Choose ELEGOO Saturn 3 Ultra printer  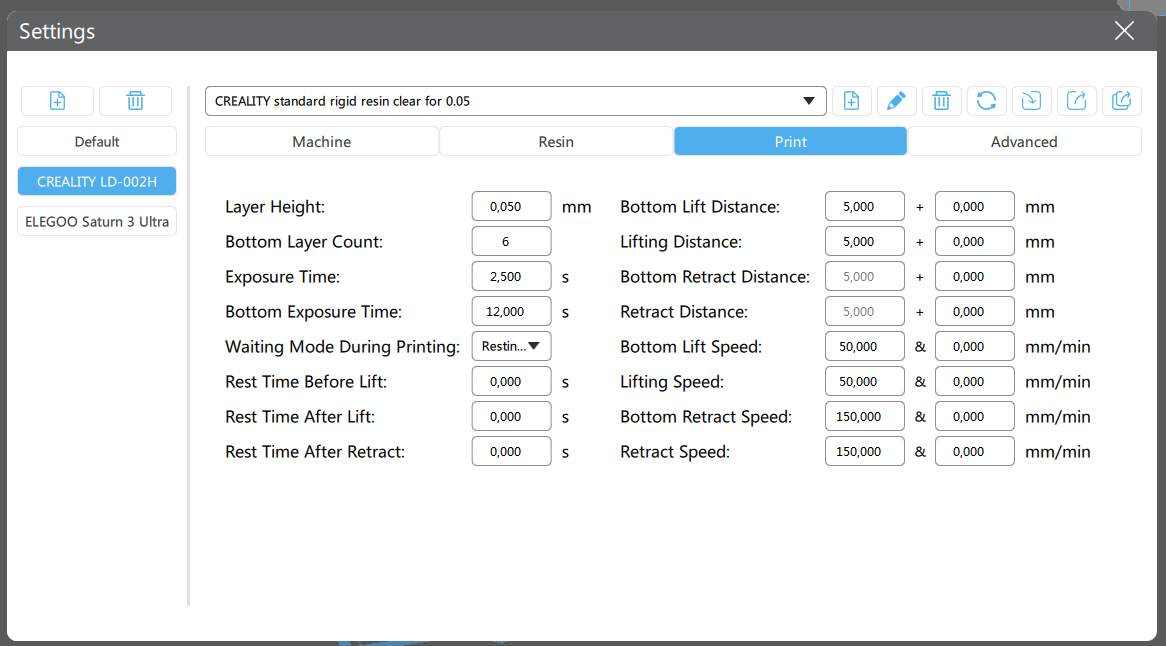[x=97, y=221]
